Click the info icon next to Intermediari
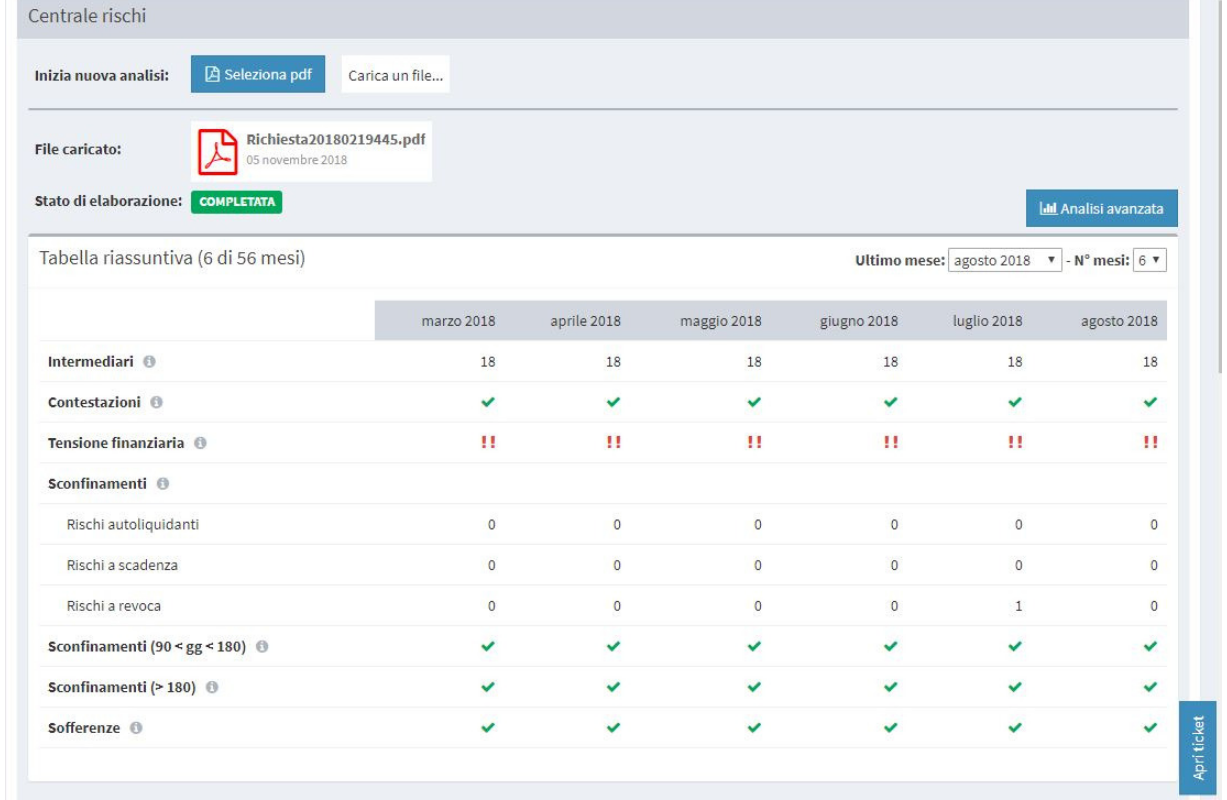Image resolution: width=1227 pixels, height=800 pixels. pyautogui.click(x=148, y=362)
